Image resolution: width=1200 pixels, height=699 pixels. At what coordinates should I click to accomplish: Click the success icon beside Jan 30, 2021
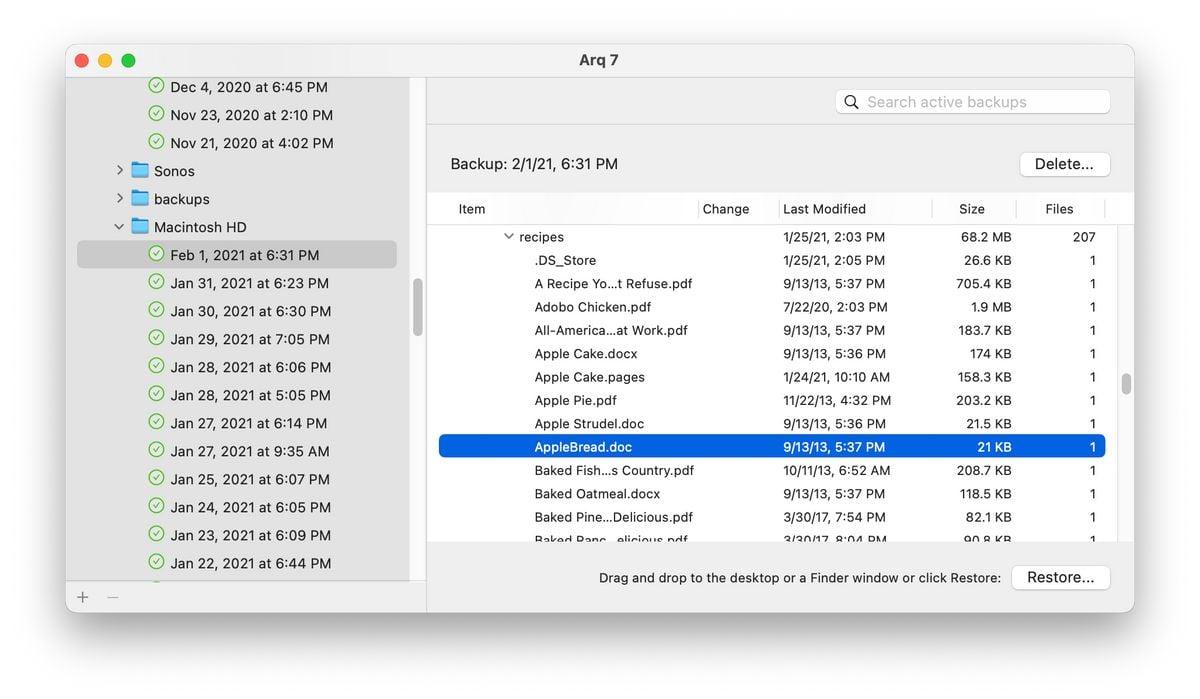pos(156,310)
